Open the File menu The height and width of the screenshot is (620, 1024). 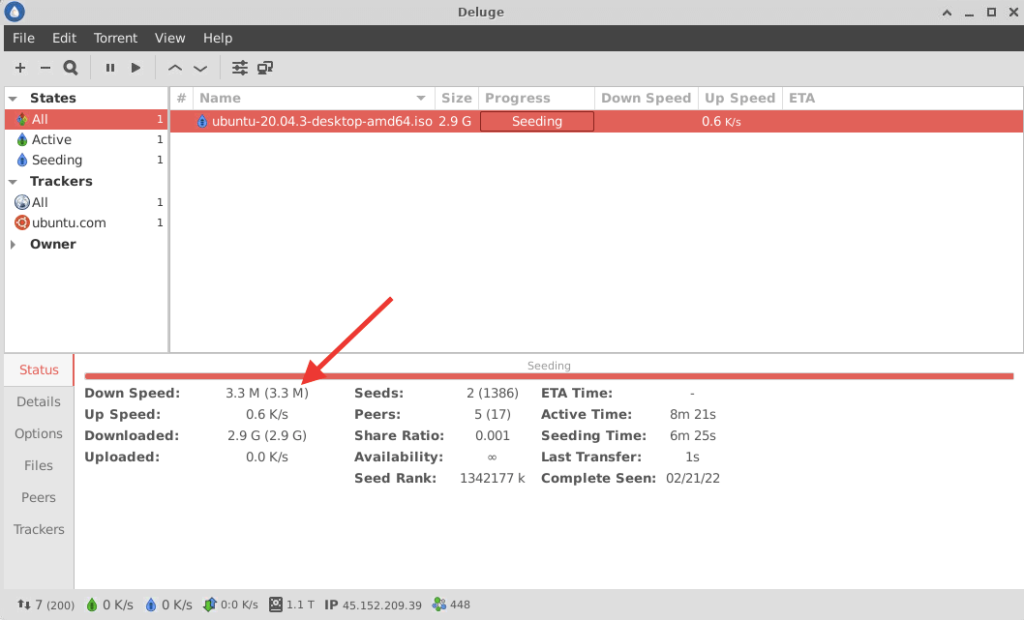[24, 38]
